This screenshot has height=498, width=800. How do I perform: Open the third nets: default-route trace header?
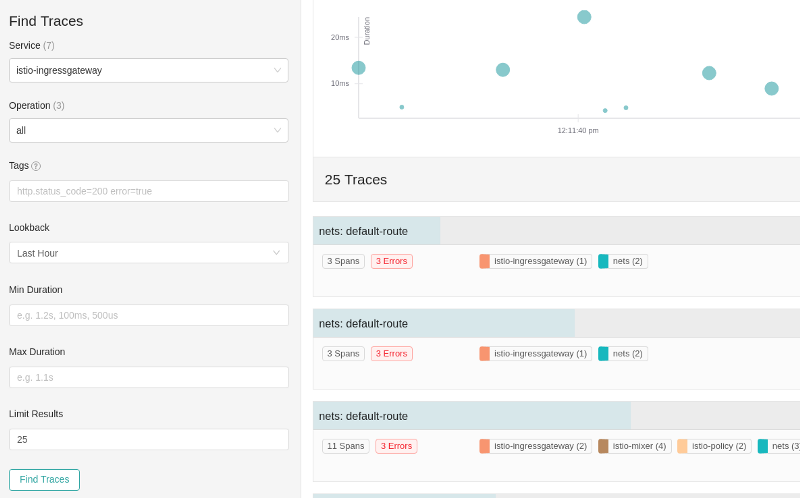[x=363, y=416]
